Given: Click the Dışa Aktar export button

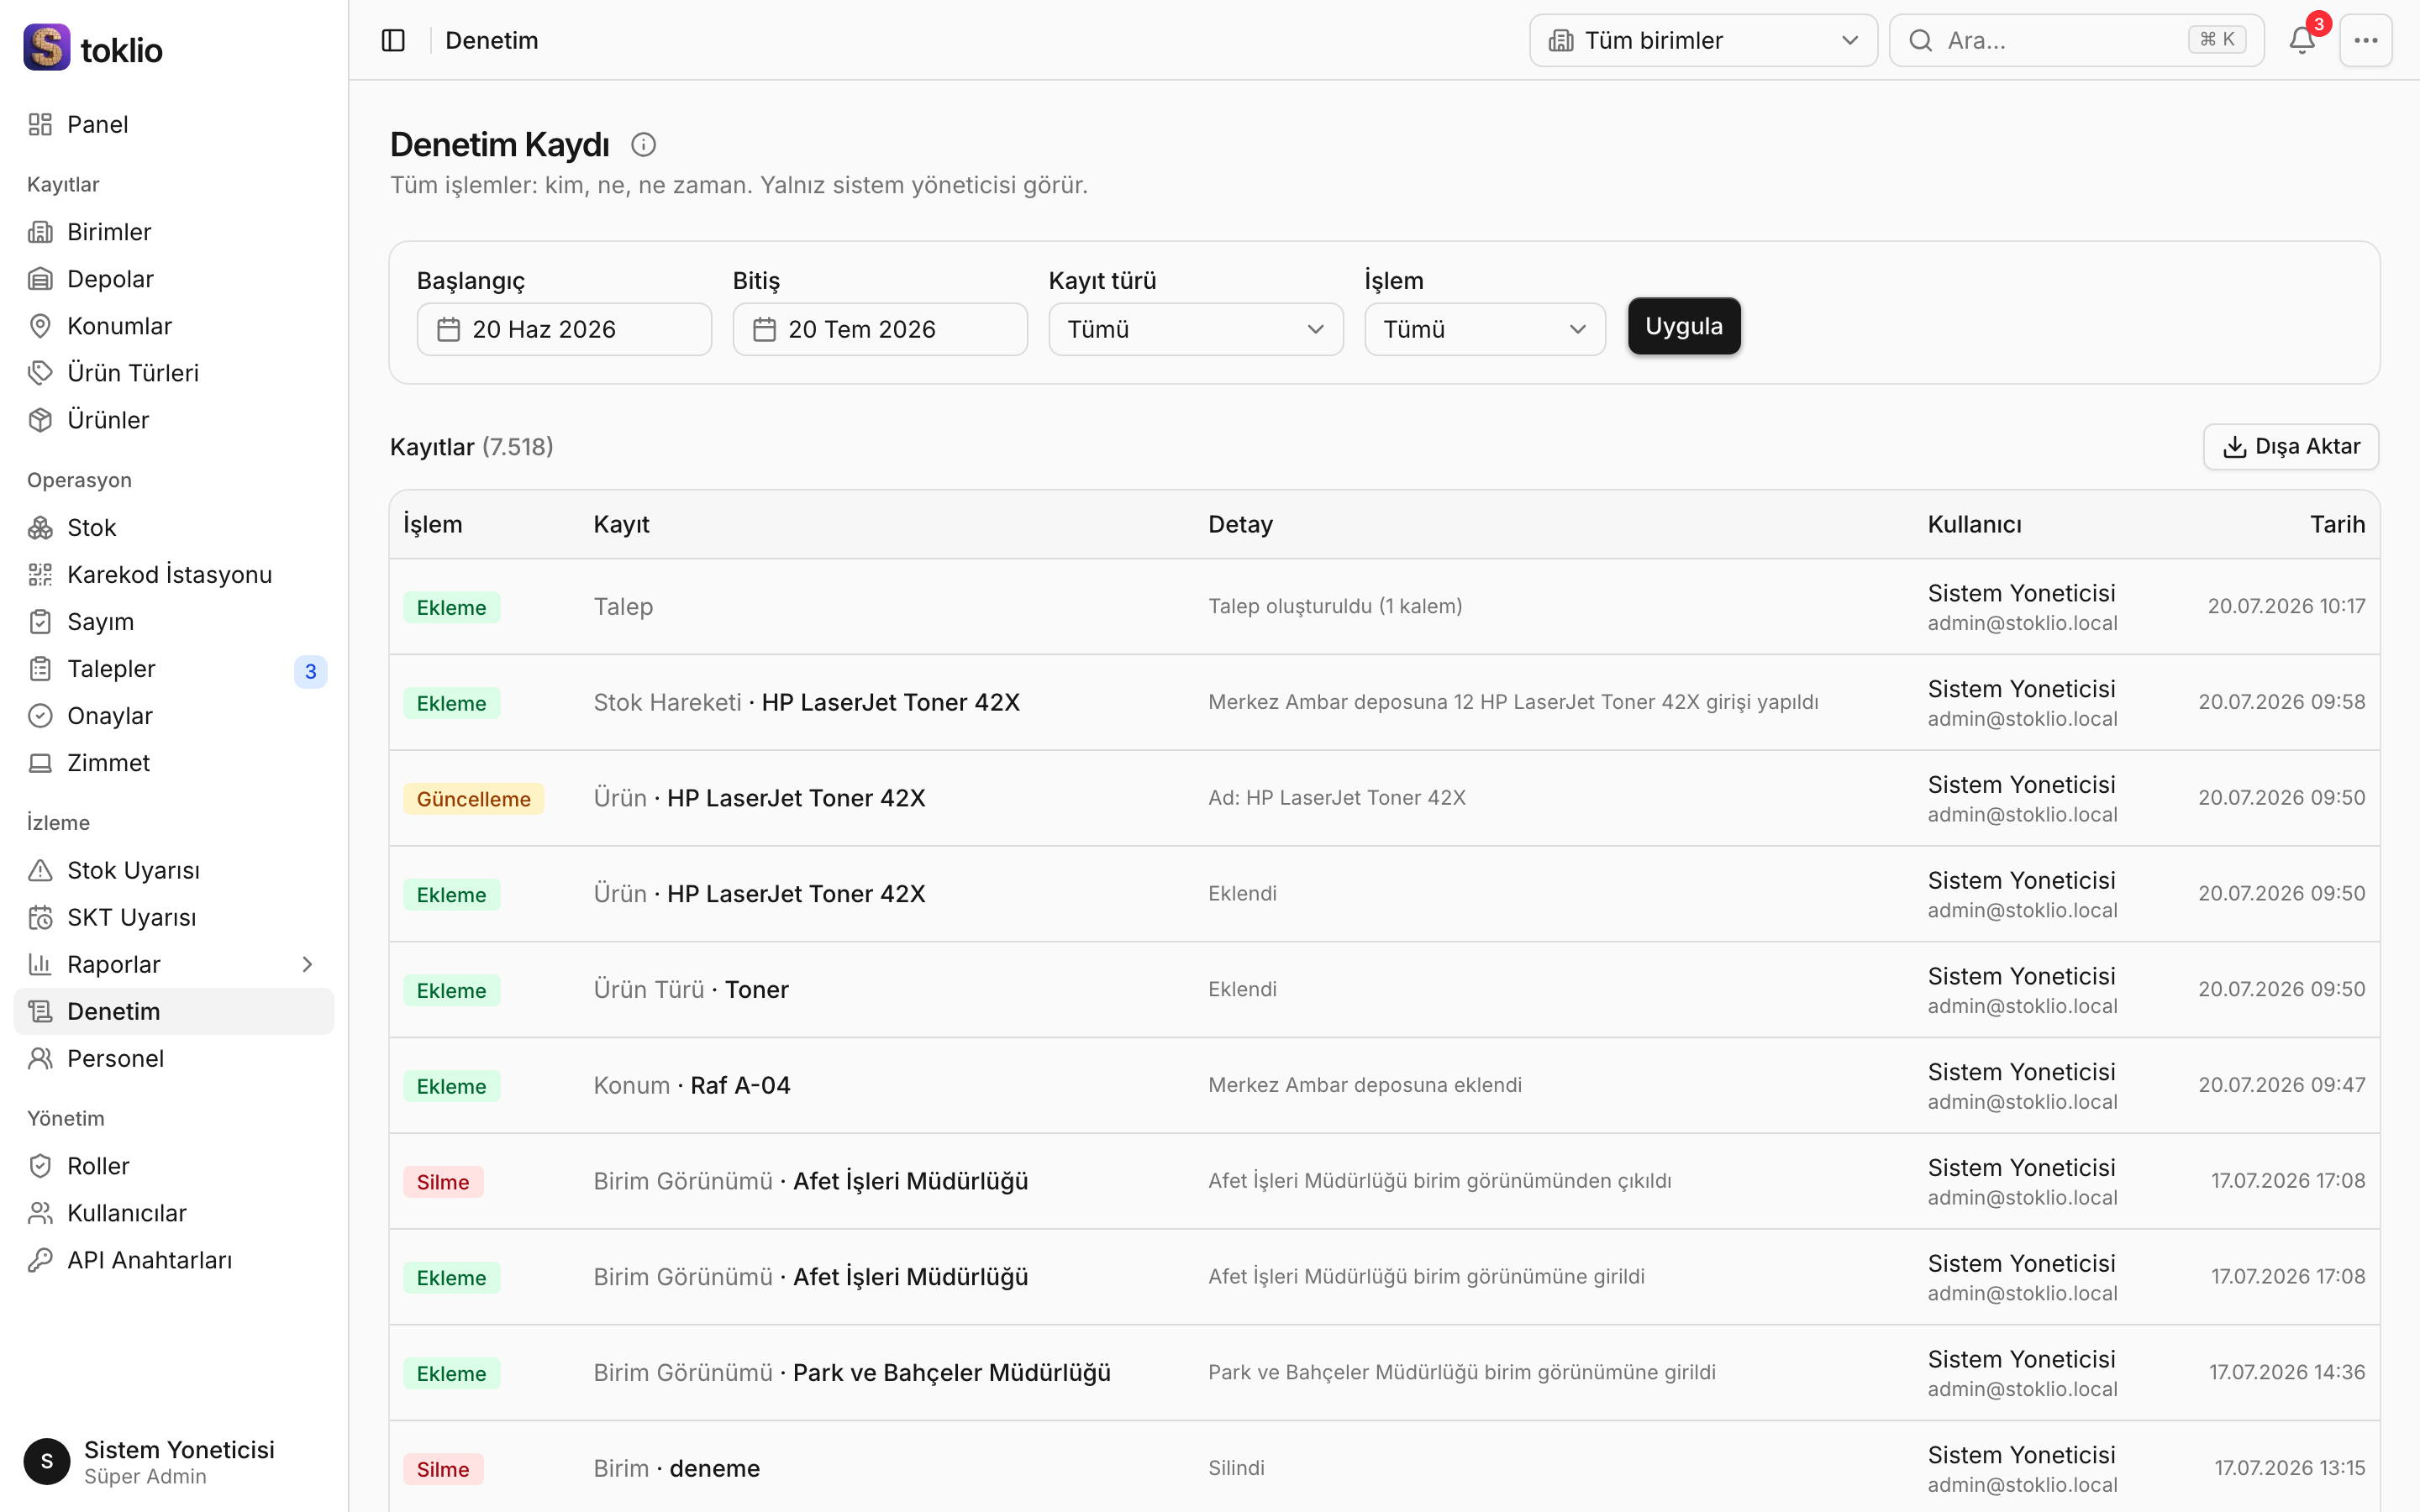Looking at the screenshot, I should [2290, 446].
